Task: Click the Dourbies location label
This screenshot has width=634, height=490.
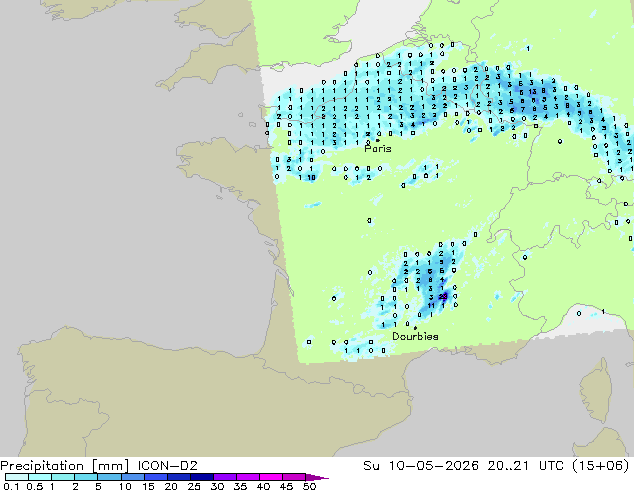Action: point(415,336)
